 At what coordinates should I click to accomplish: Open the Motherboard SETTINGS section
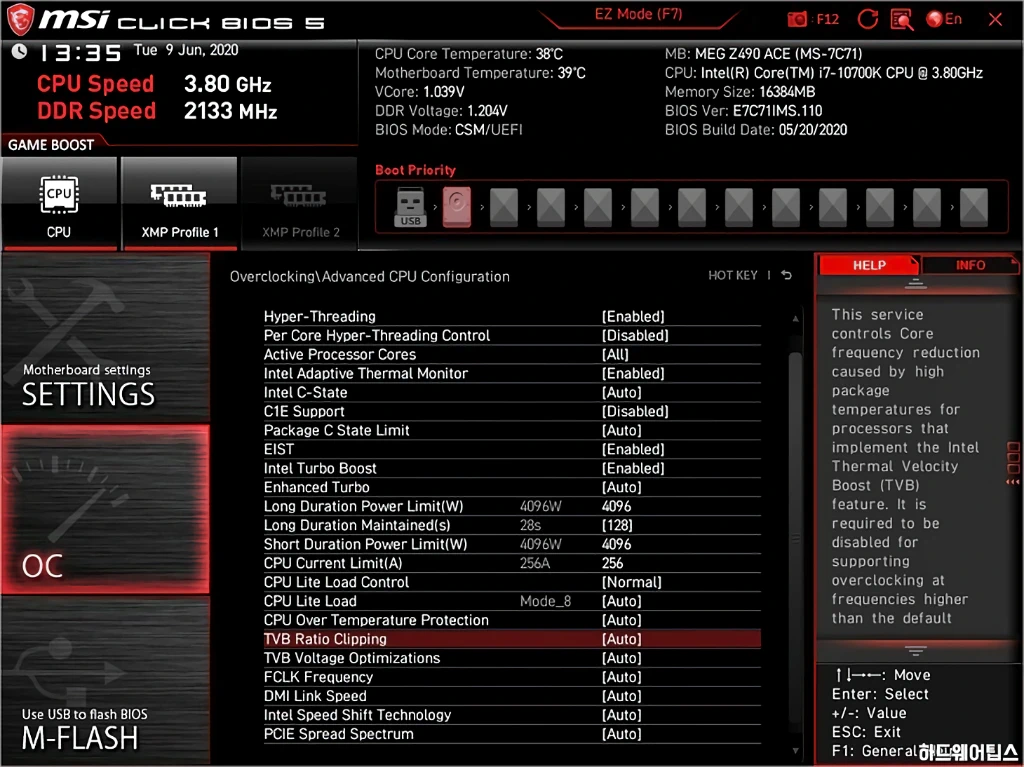click(106, 338)
